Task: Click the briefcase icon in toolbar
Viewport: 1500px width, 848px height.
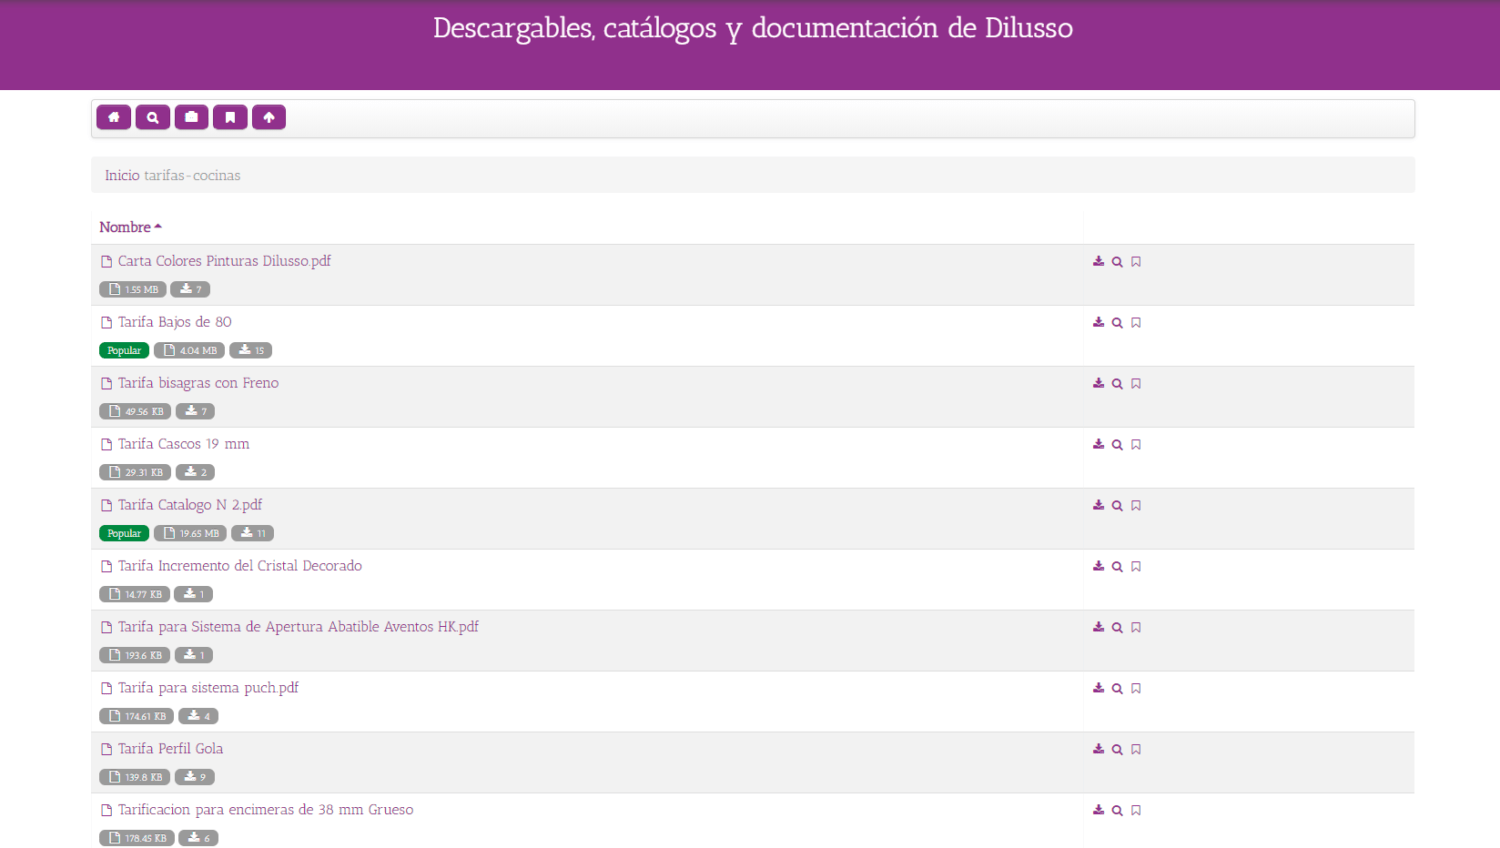Action: tap(191, 117)
